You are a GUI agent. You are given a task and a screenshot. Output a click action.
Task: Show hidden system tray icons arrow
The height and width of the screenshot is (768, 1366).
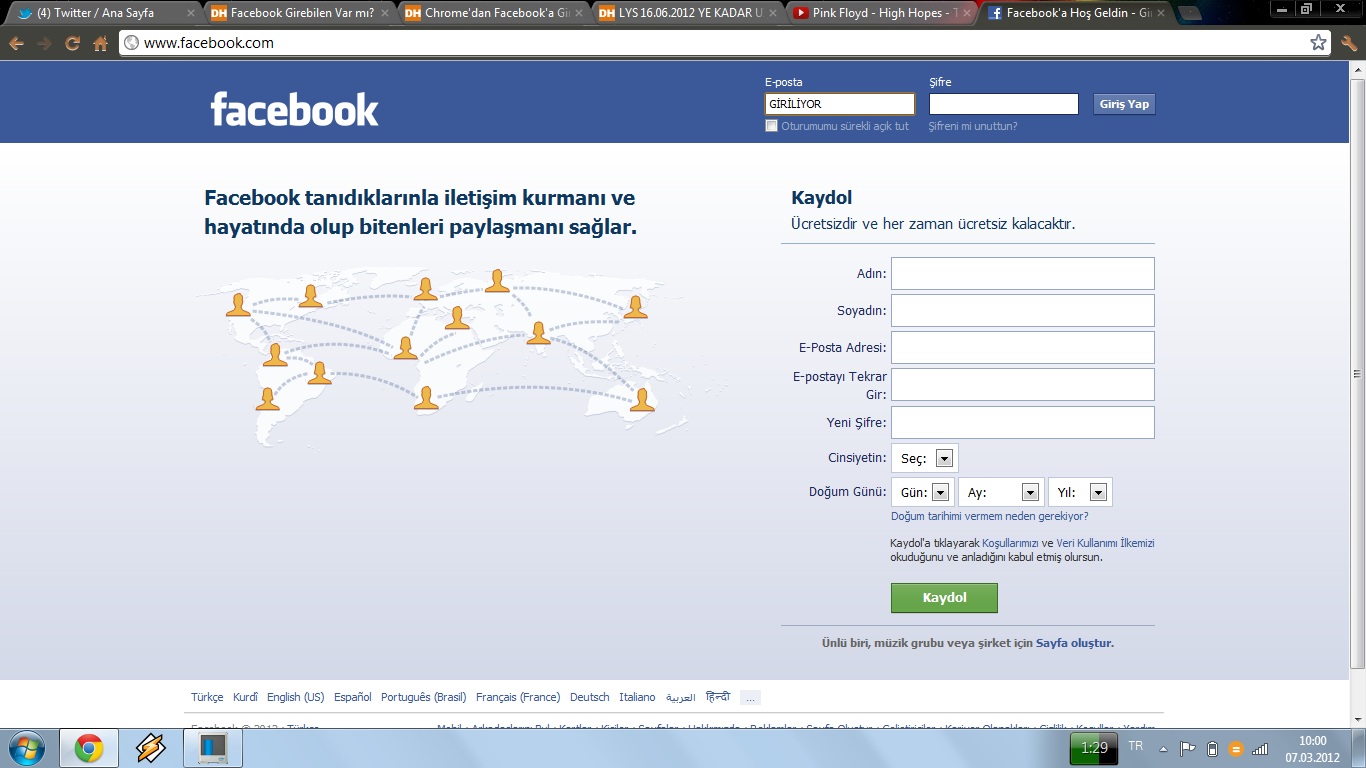point(1163,748)
